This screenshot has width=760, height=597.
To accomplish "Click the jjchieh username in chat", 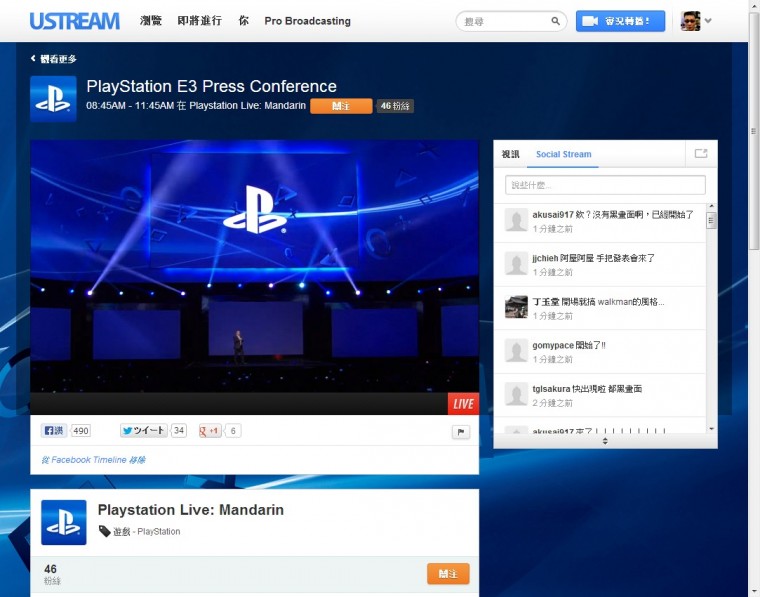I will coord(545,258).
